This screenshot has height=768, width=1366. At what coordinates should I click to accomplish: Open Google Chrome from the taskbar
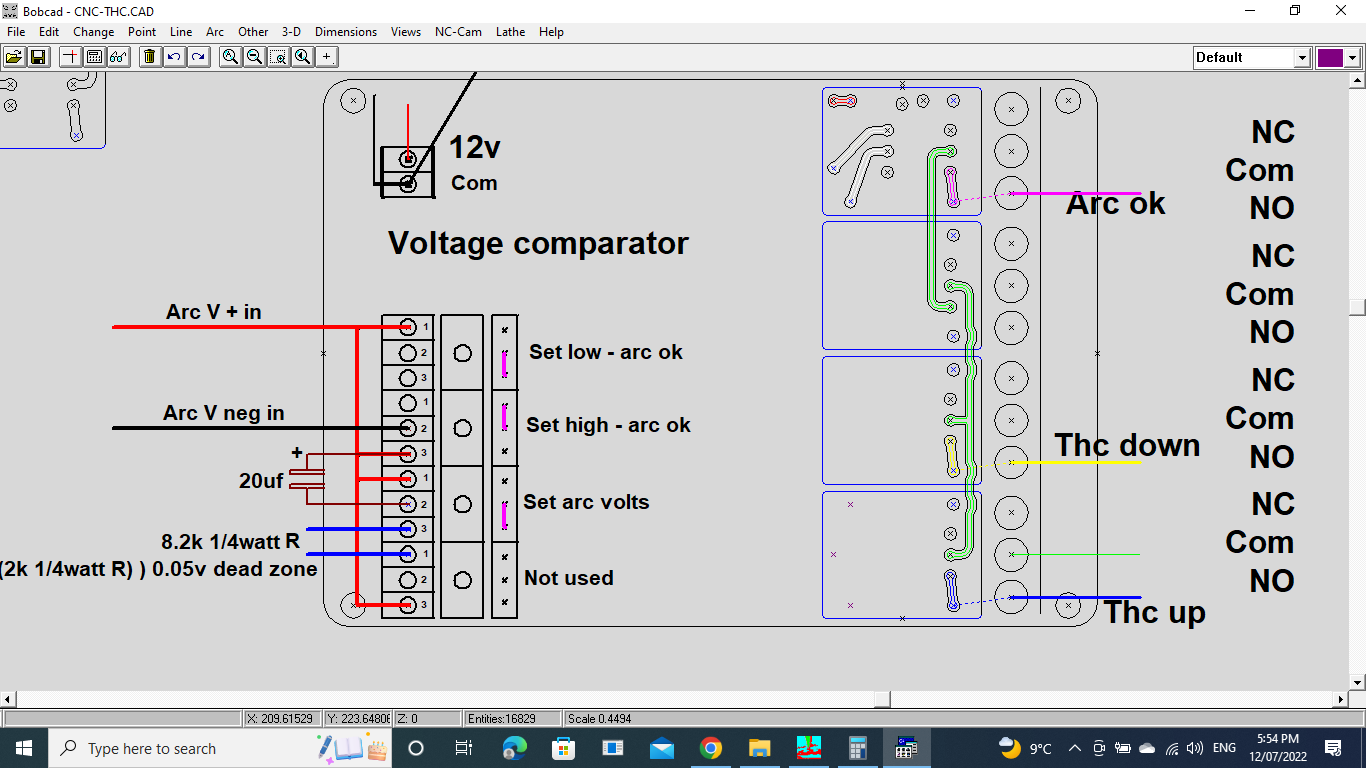point(711,748)
